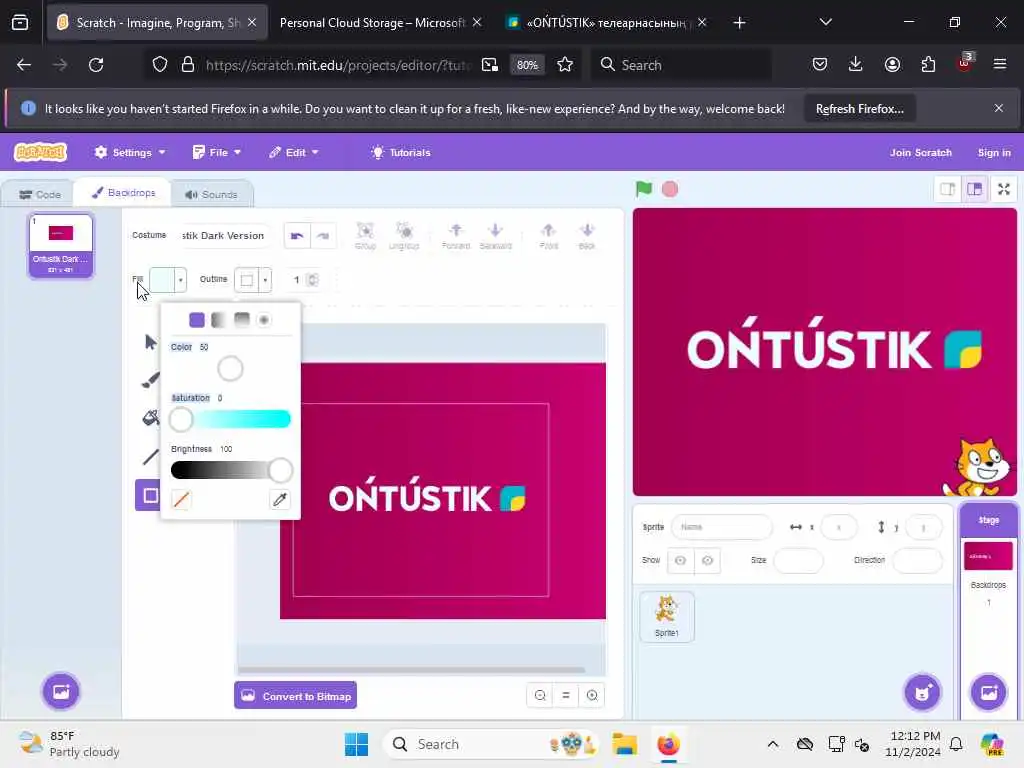
Task: Select the Rectangle tool
Action: click(x=150, y=496)
